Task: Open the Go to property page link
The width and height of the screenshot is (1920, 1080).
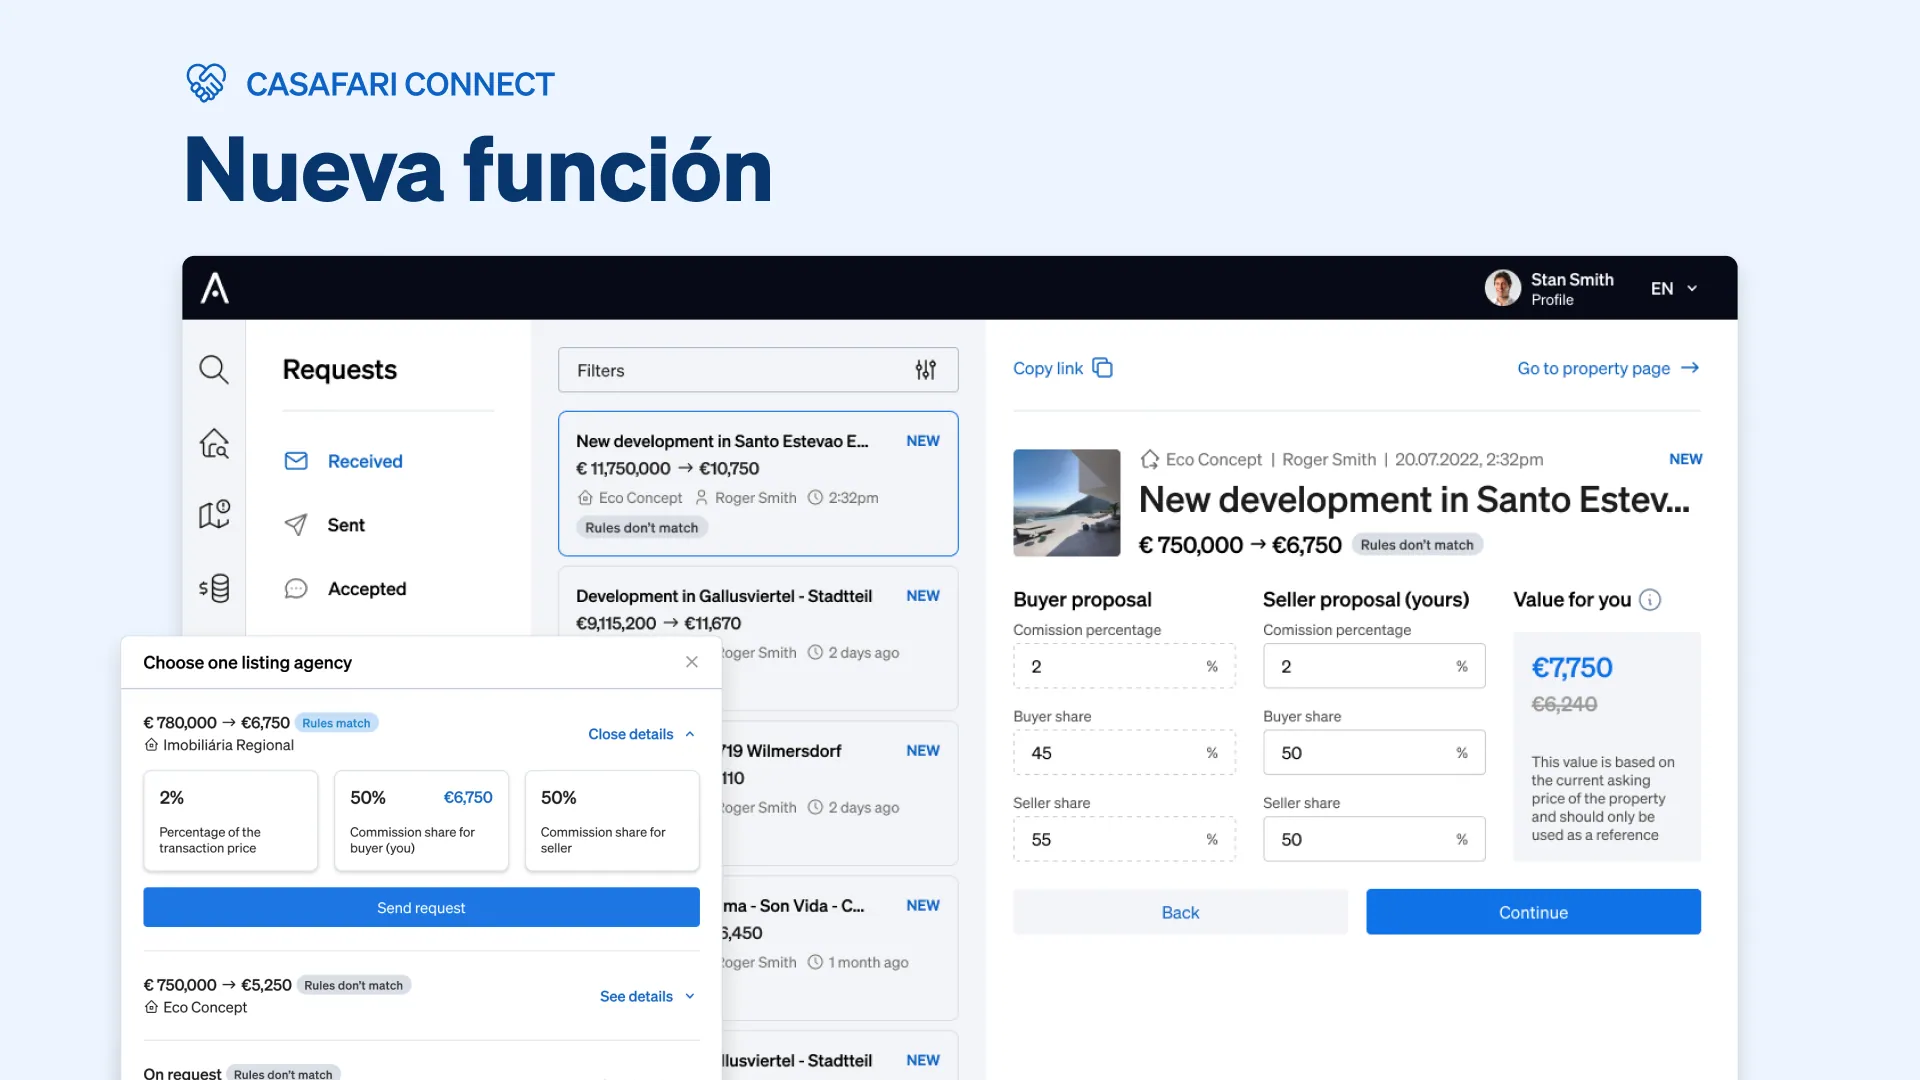Action: (1608, 368)
